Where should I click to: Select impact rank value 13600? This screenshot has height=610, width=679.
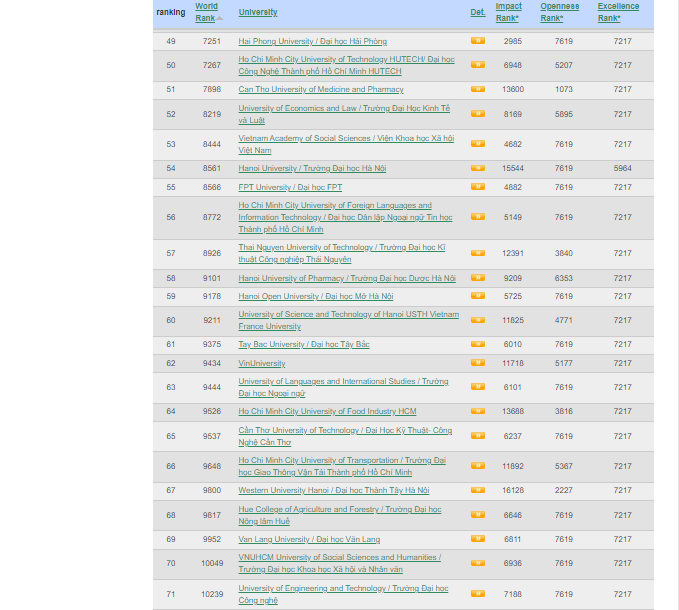513,89
